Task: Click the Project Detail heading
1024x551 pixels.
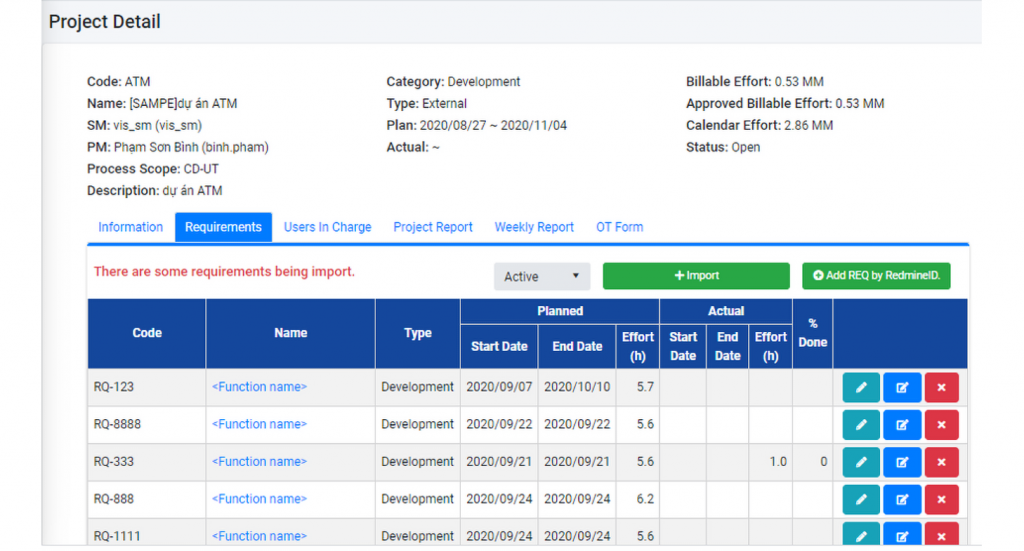Action: coord(104,22)
